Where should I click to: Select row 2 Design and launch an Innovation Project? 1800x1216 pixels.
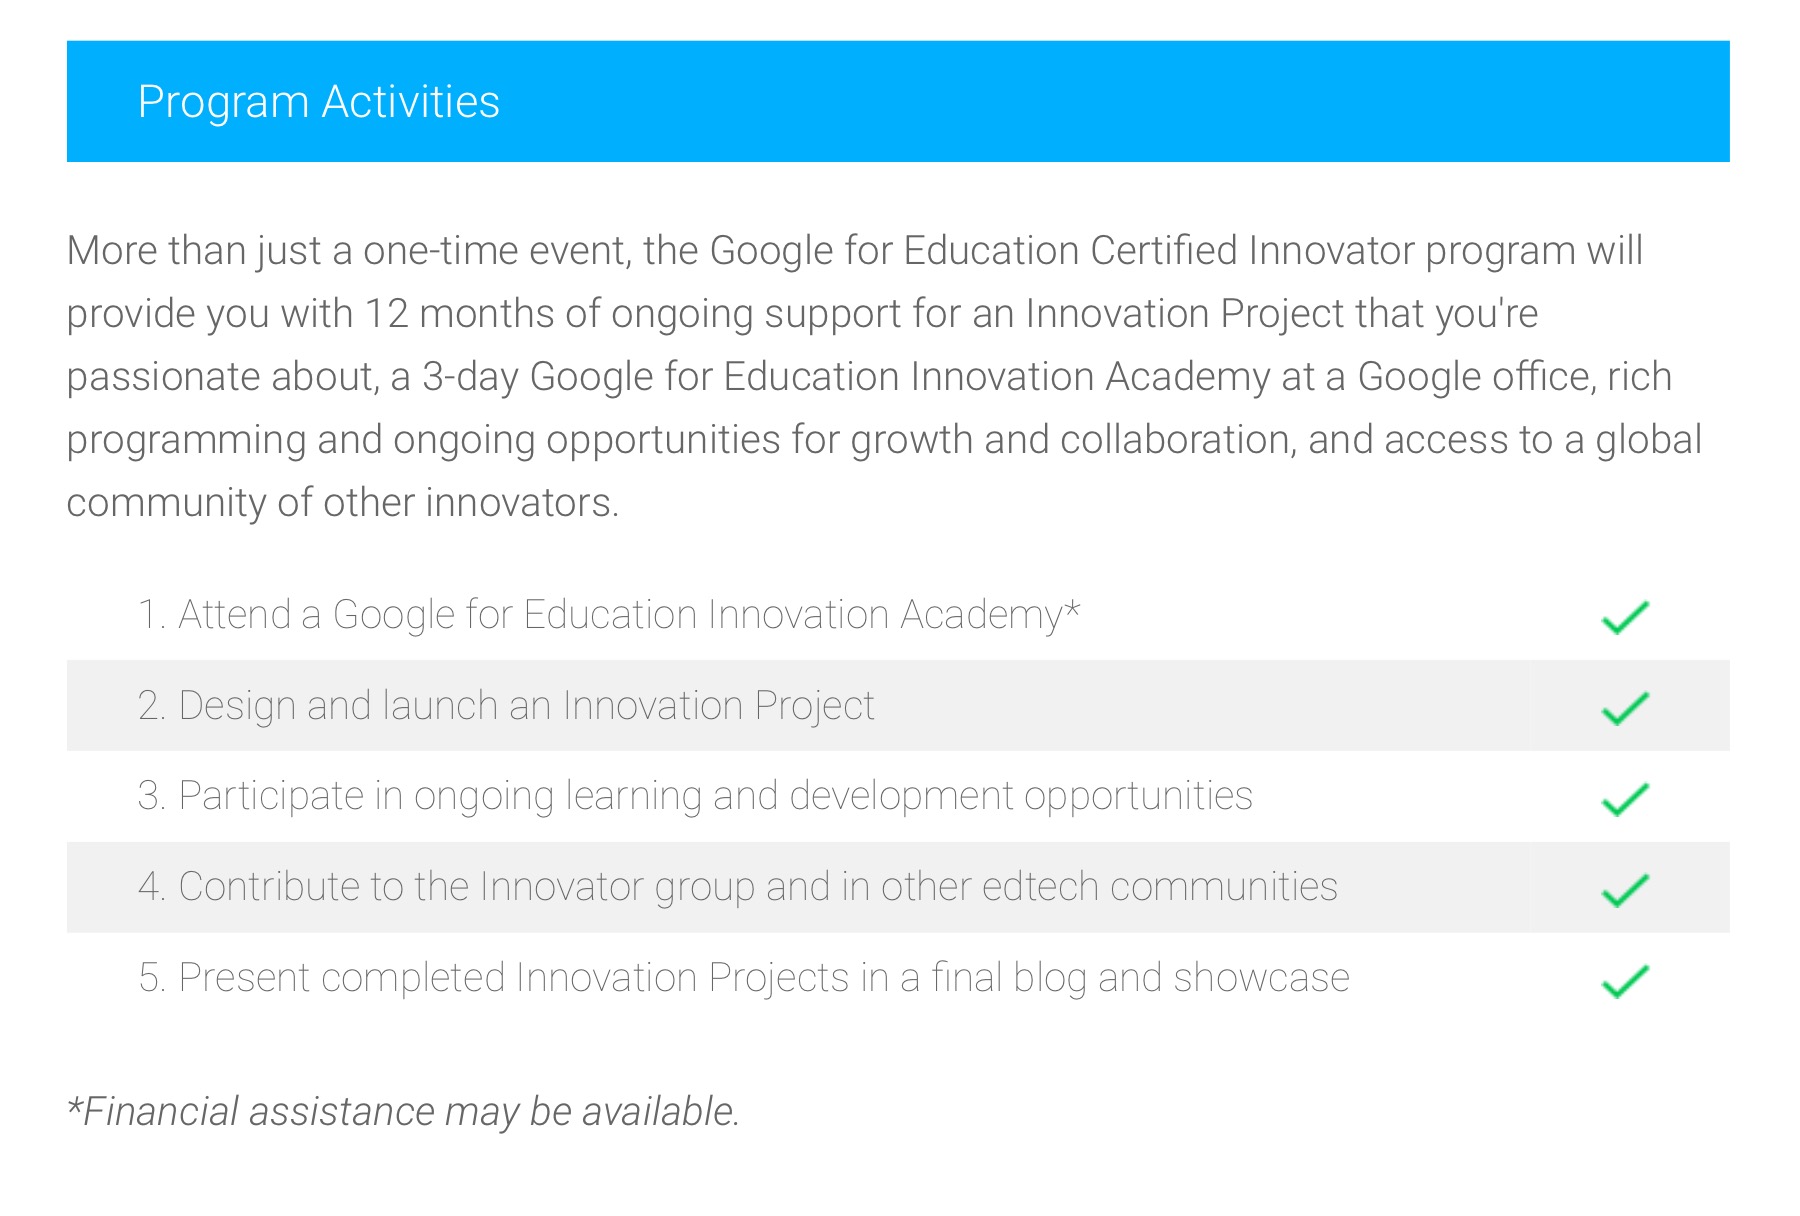point(898,705)
